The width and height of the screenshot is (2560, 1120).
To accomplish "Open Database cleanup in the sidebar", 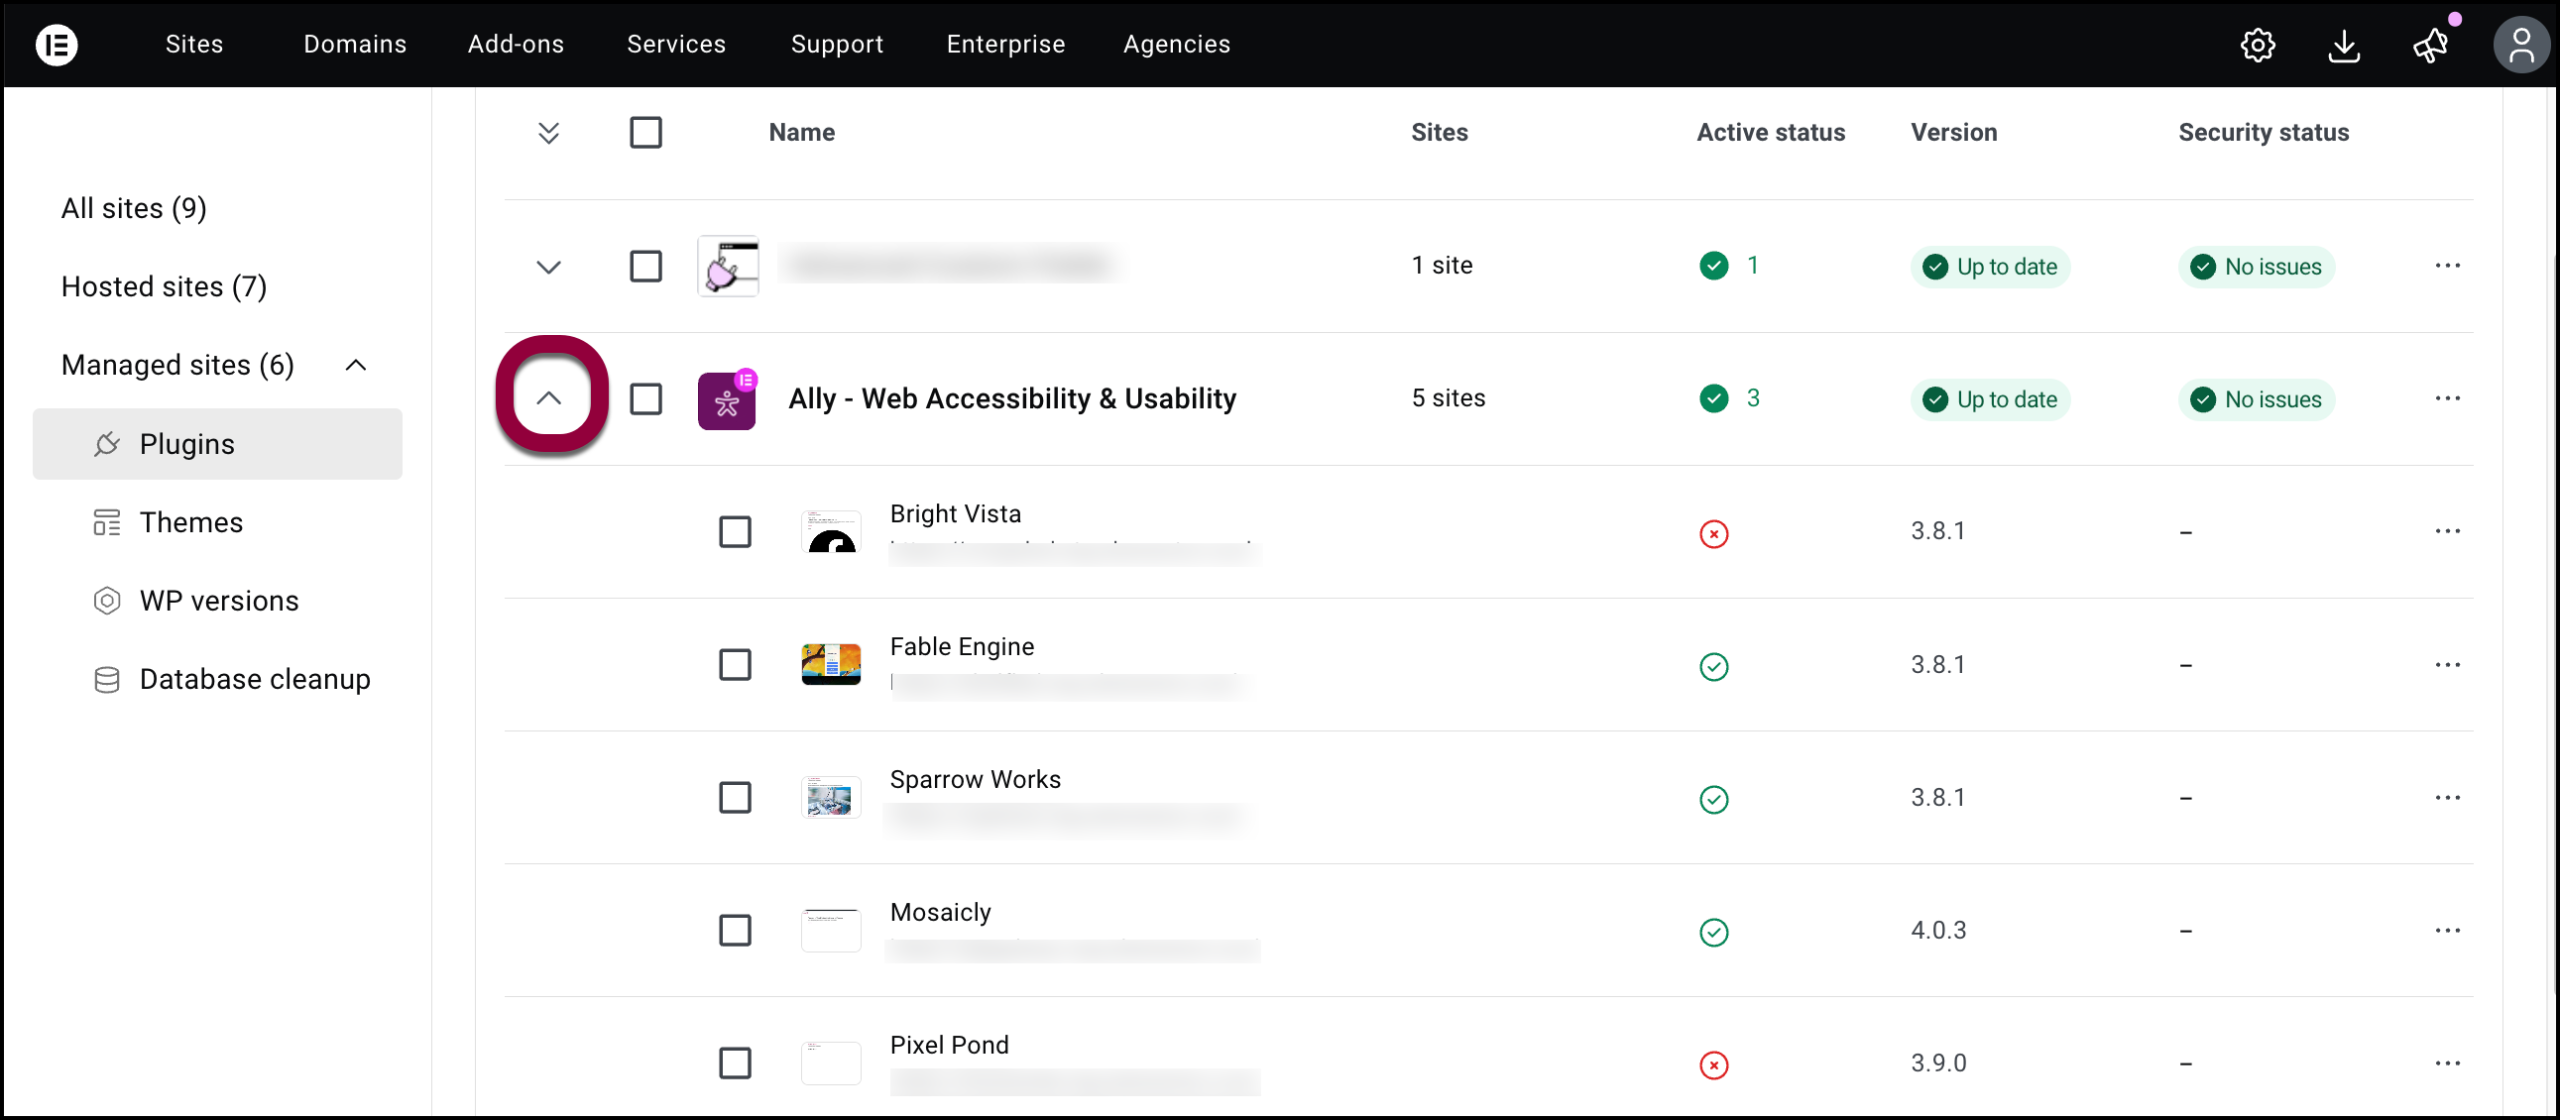I will coord(255,679).
